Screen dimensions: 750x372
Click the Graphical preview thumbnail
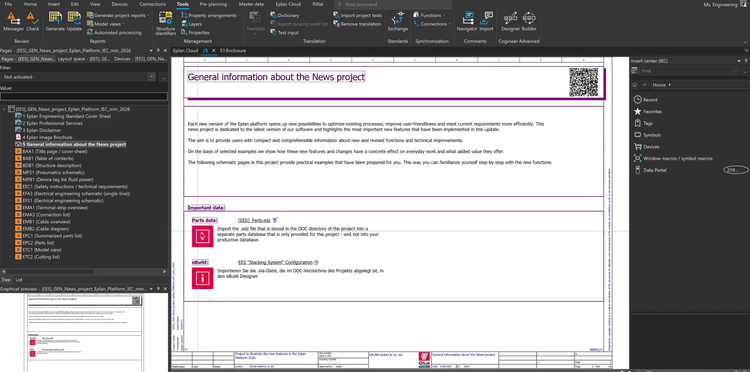click(x=85, y=333)
